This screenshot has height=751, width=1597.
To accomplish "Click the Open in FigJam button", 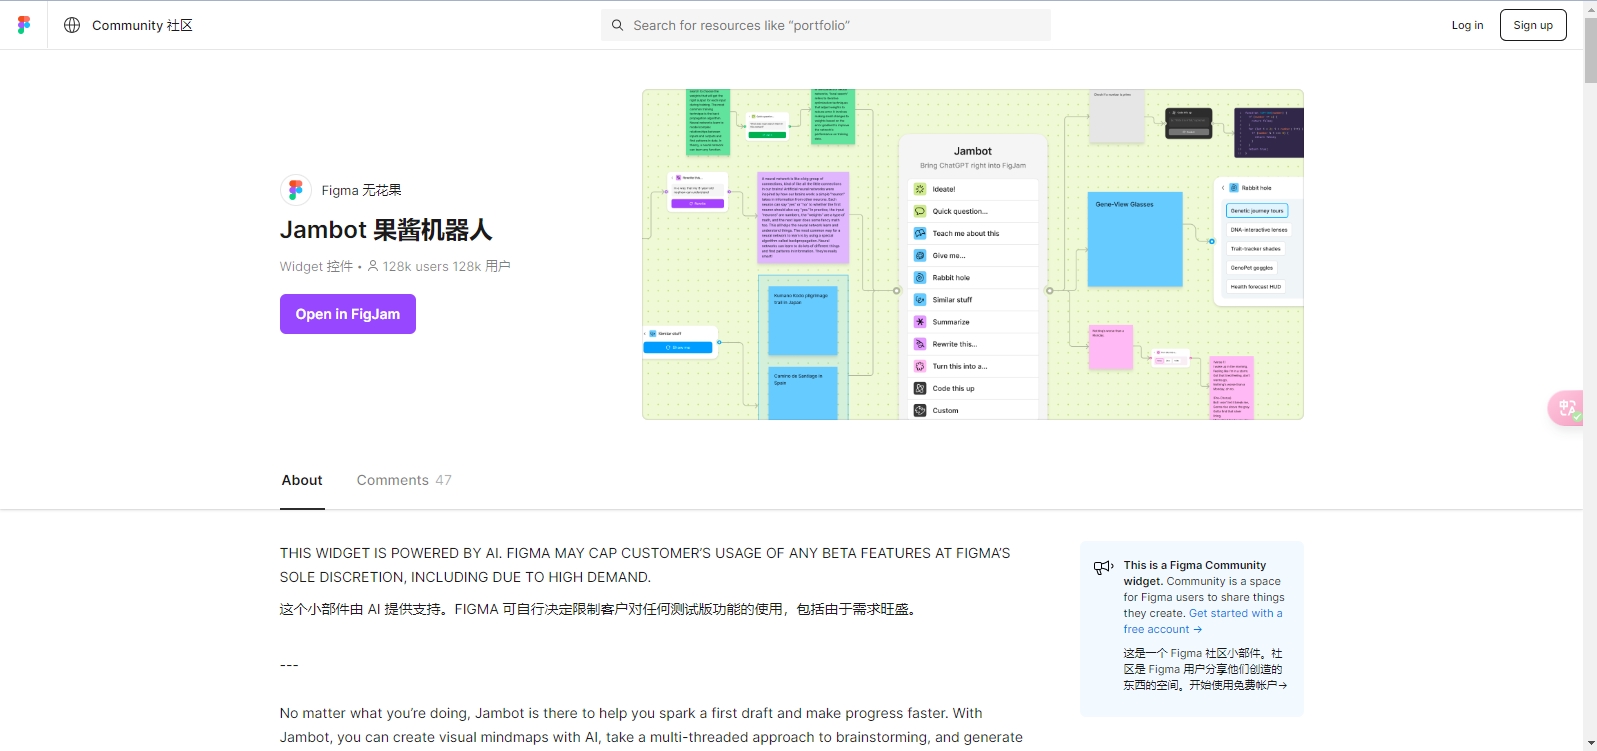I will (348, 314).
